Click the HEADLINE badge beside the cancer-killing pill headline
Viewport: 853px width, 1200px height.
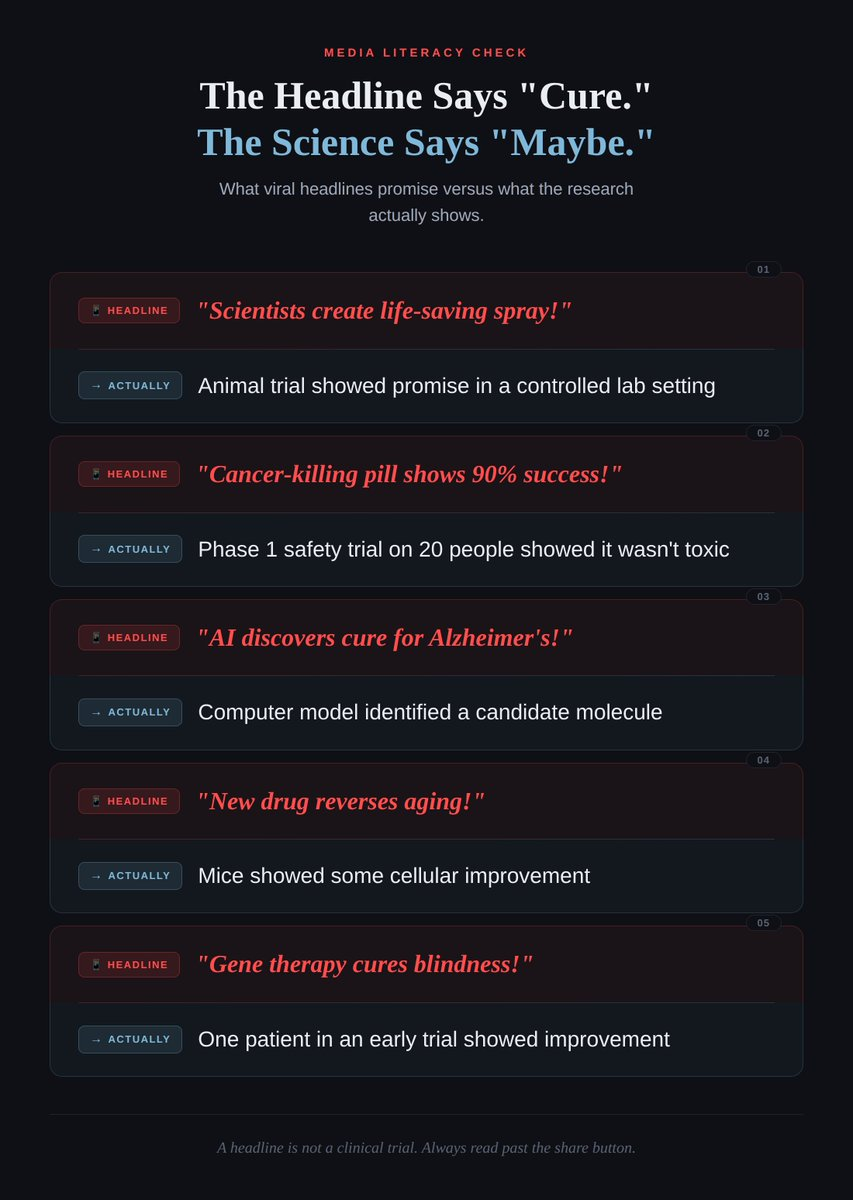129,474
